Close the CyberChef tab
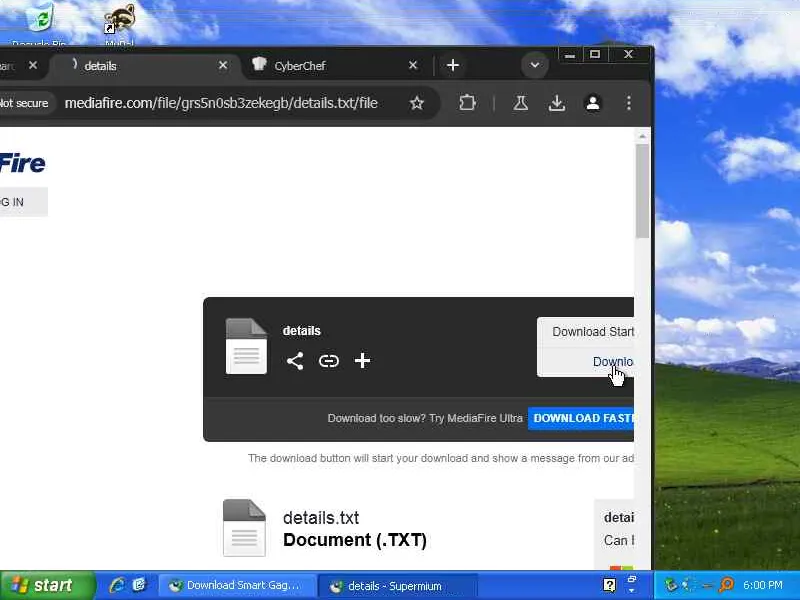The image size is (800, 600). (x=413, y=65)
